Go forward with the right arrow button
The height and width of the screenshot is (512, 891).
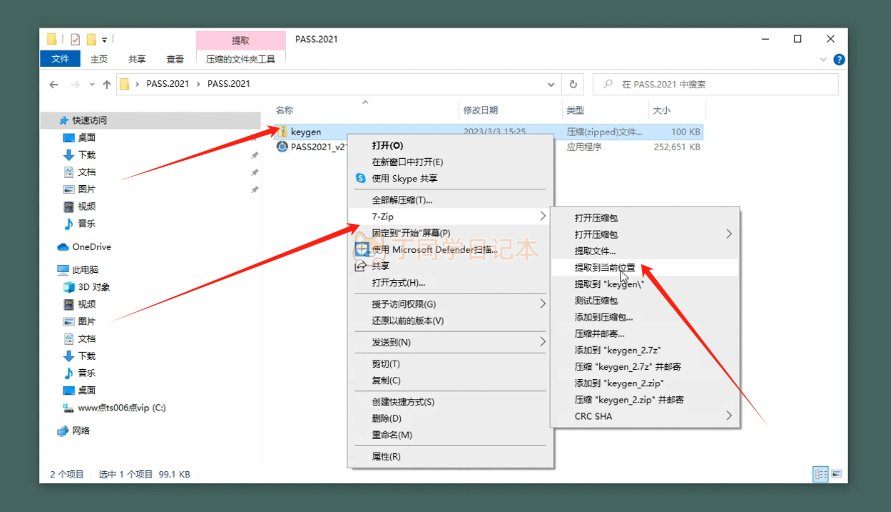(75, 84)
